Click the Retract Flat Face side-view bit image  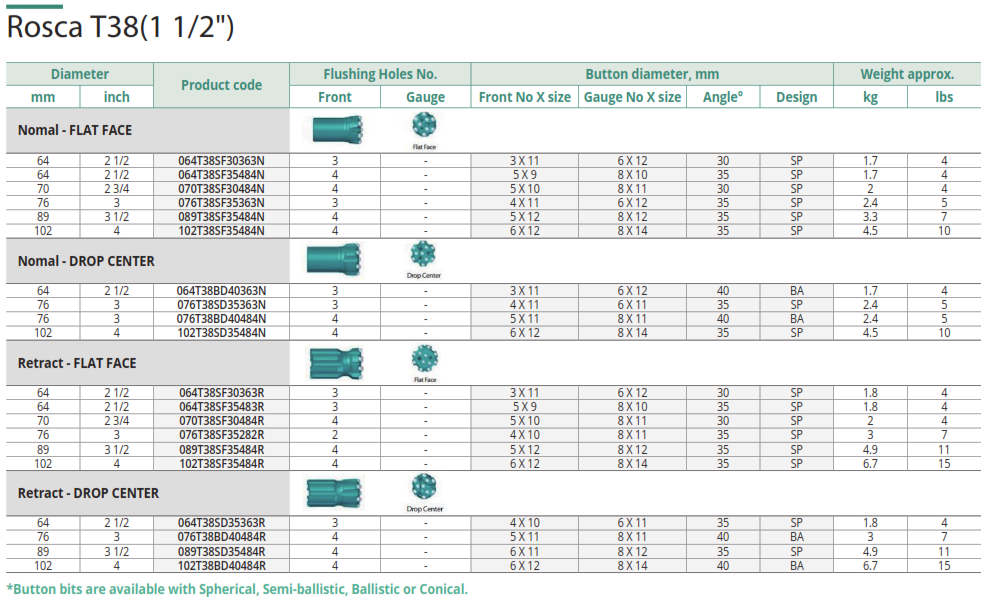click(x=336, y=363)
